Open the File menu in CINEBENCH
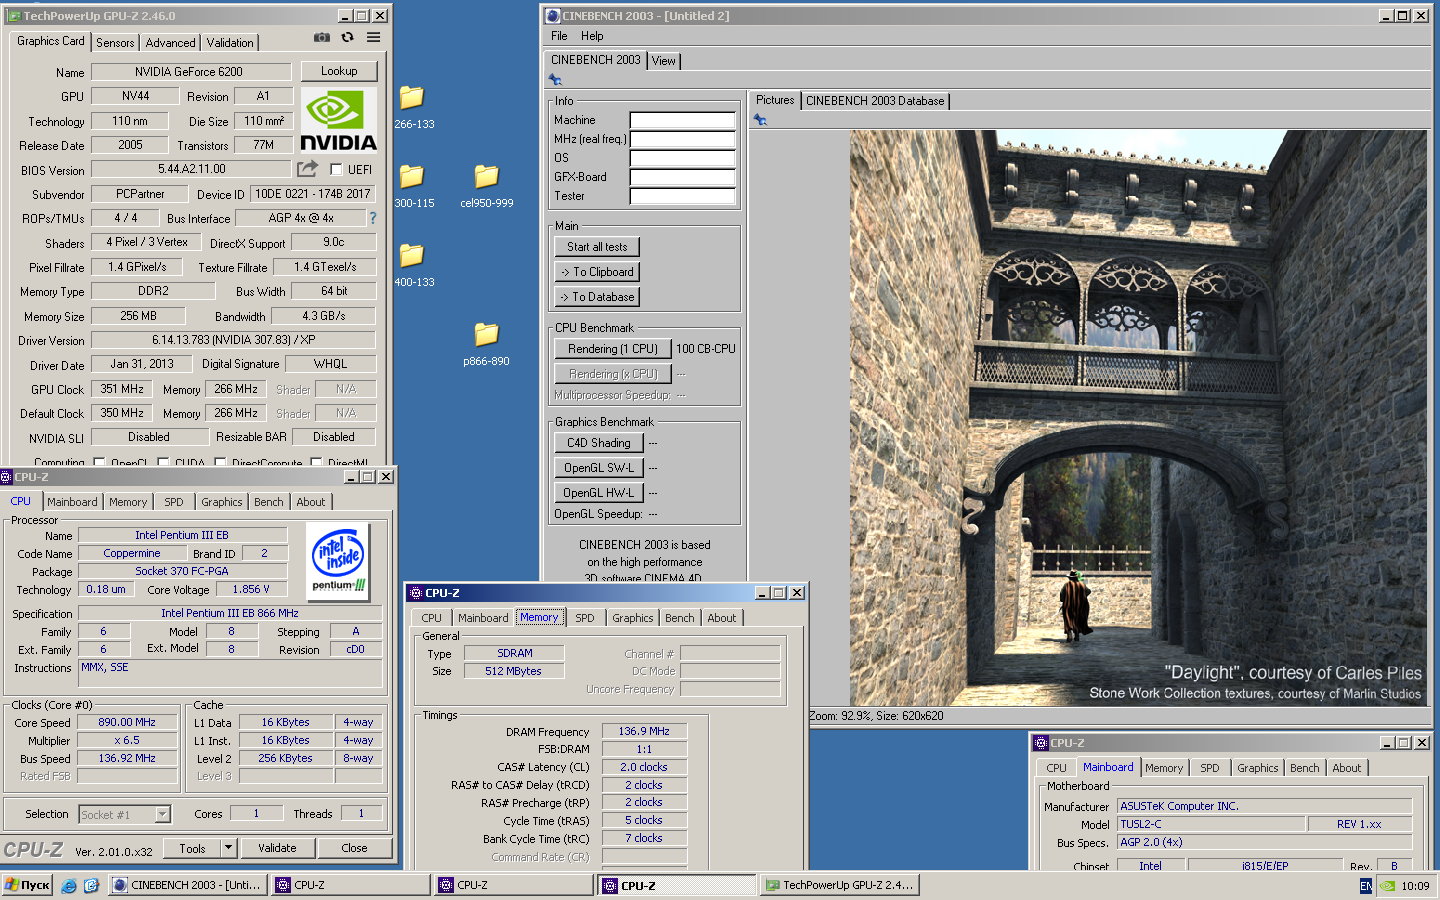This screenshot has width=1440, height=900. (559, 36)
